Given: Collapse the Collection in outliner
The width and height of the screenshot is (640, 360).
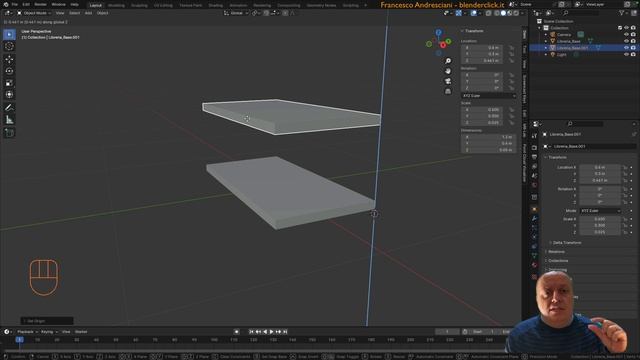Looking at the screenshot, I should 540,28.
